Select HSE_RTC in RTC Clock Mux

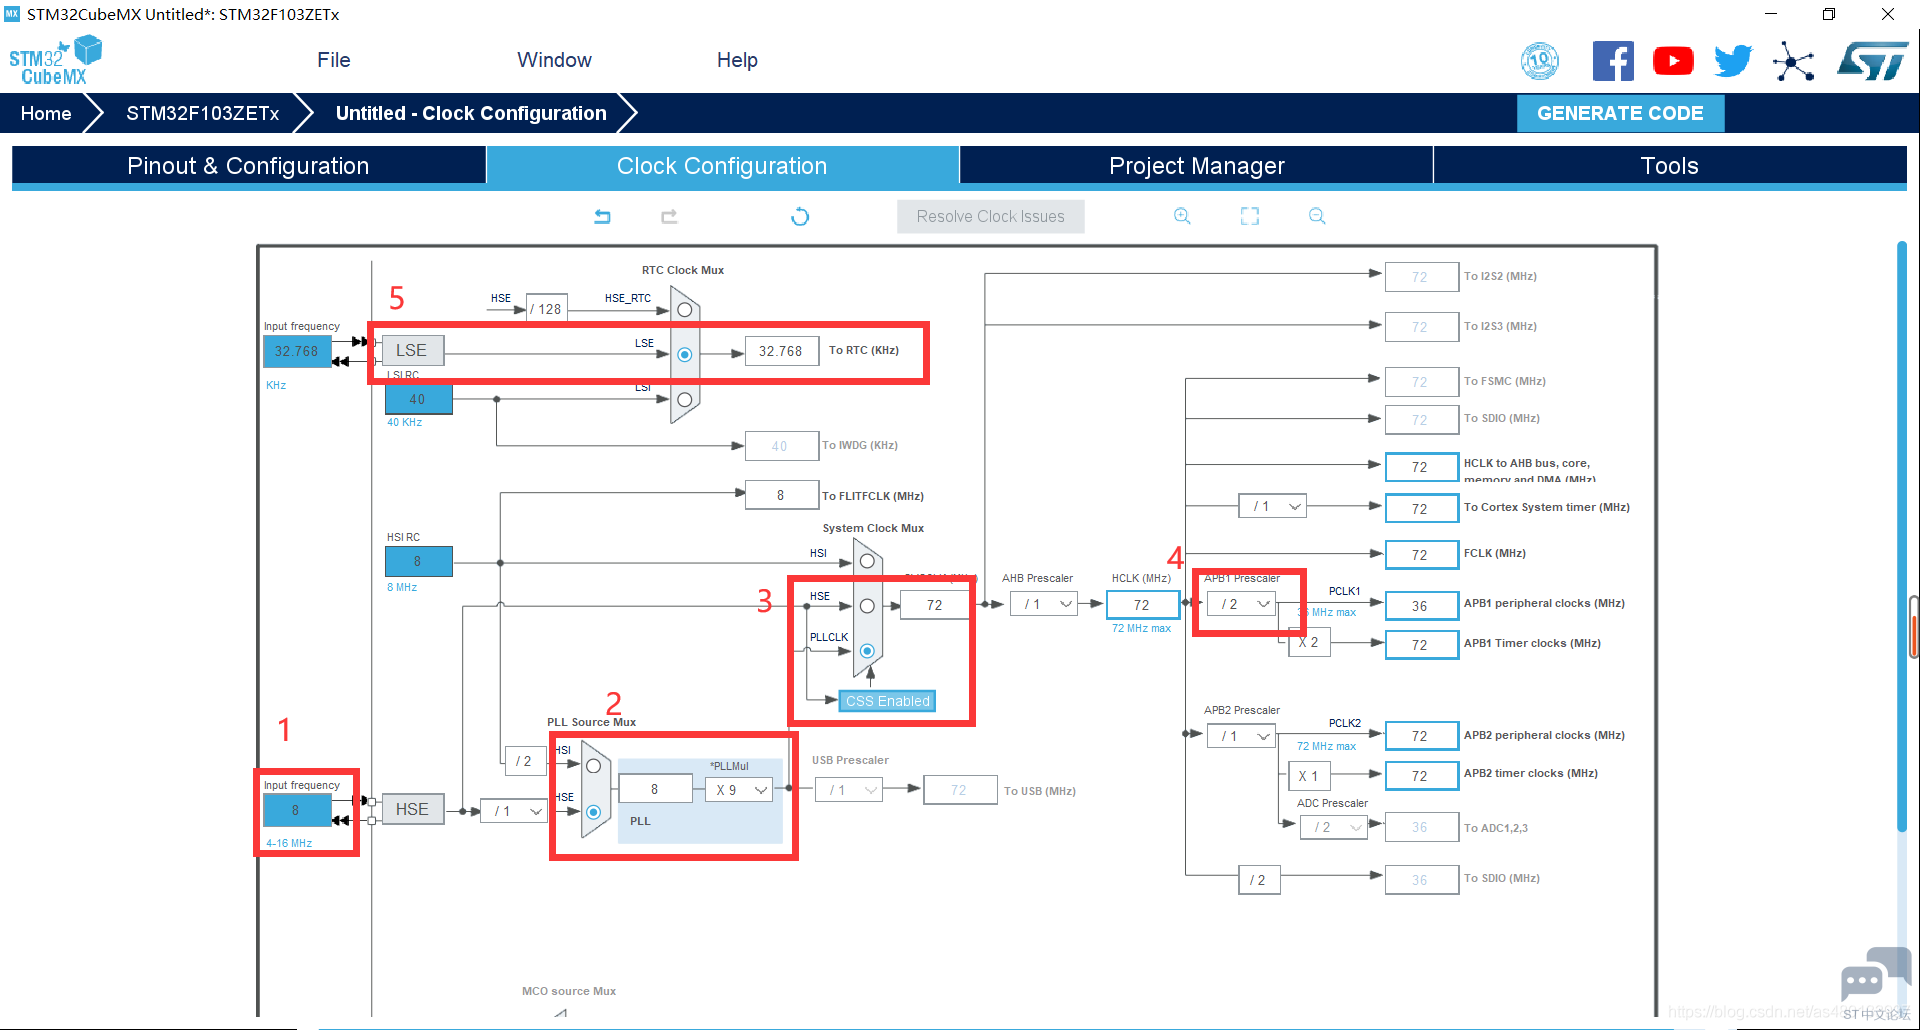685,310
